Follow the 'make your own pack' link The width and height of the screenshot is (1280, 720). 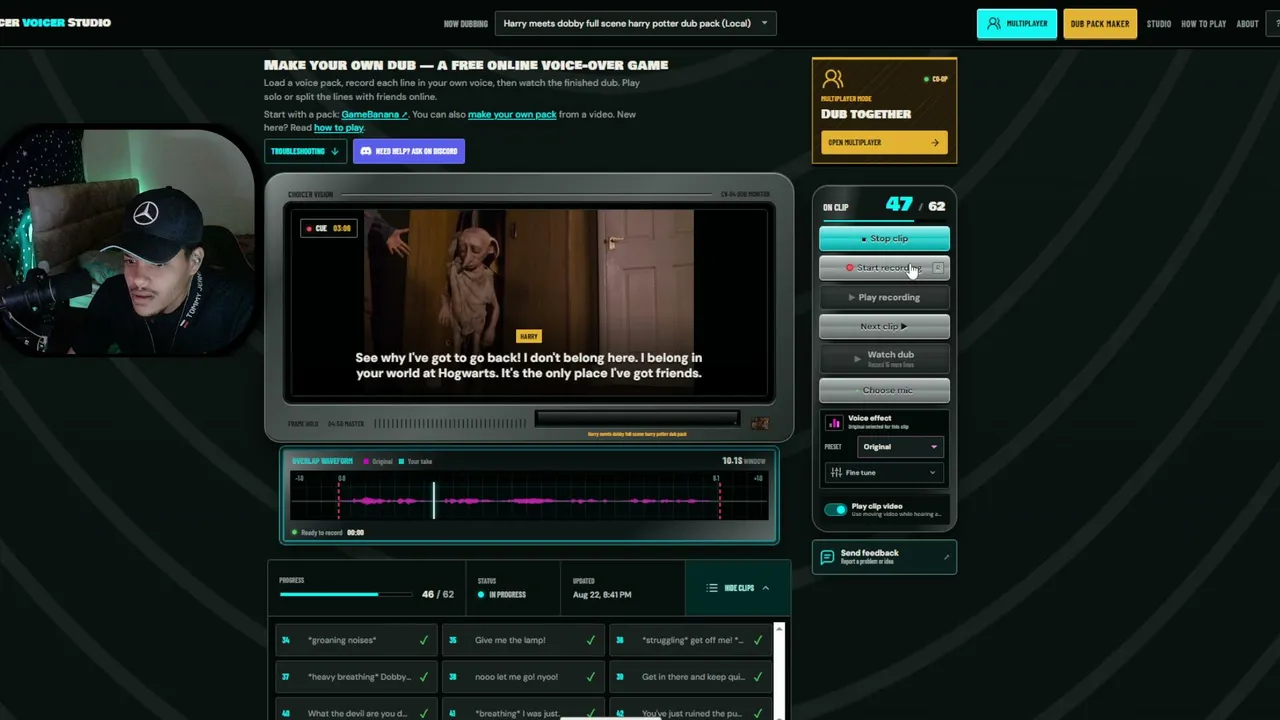[512, 114]
